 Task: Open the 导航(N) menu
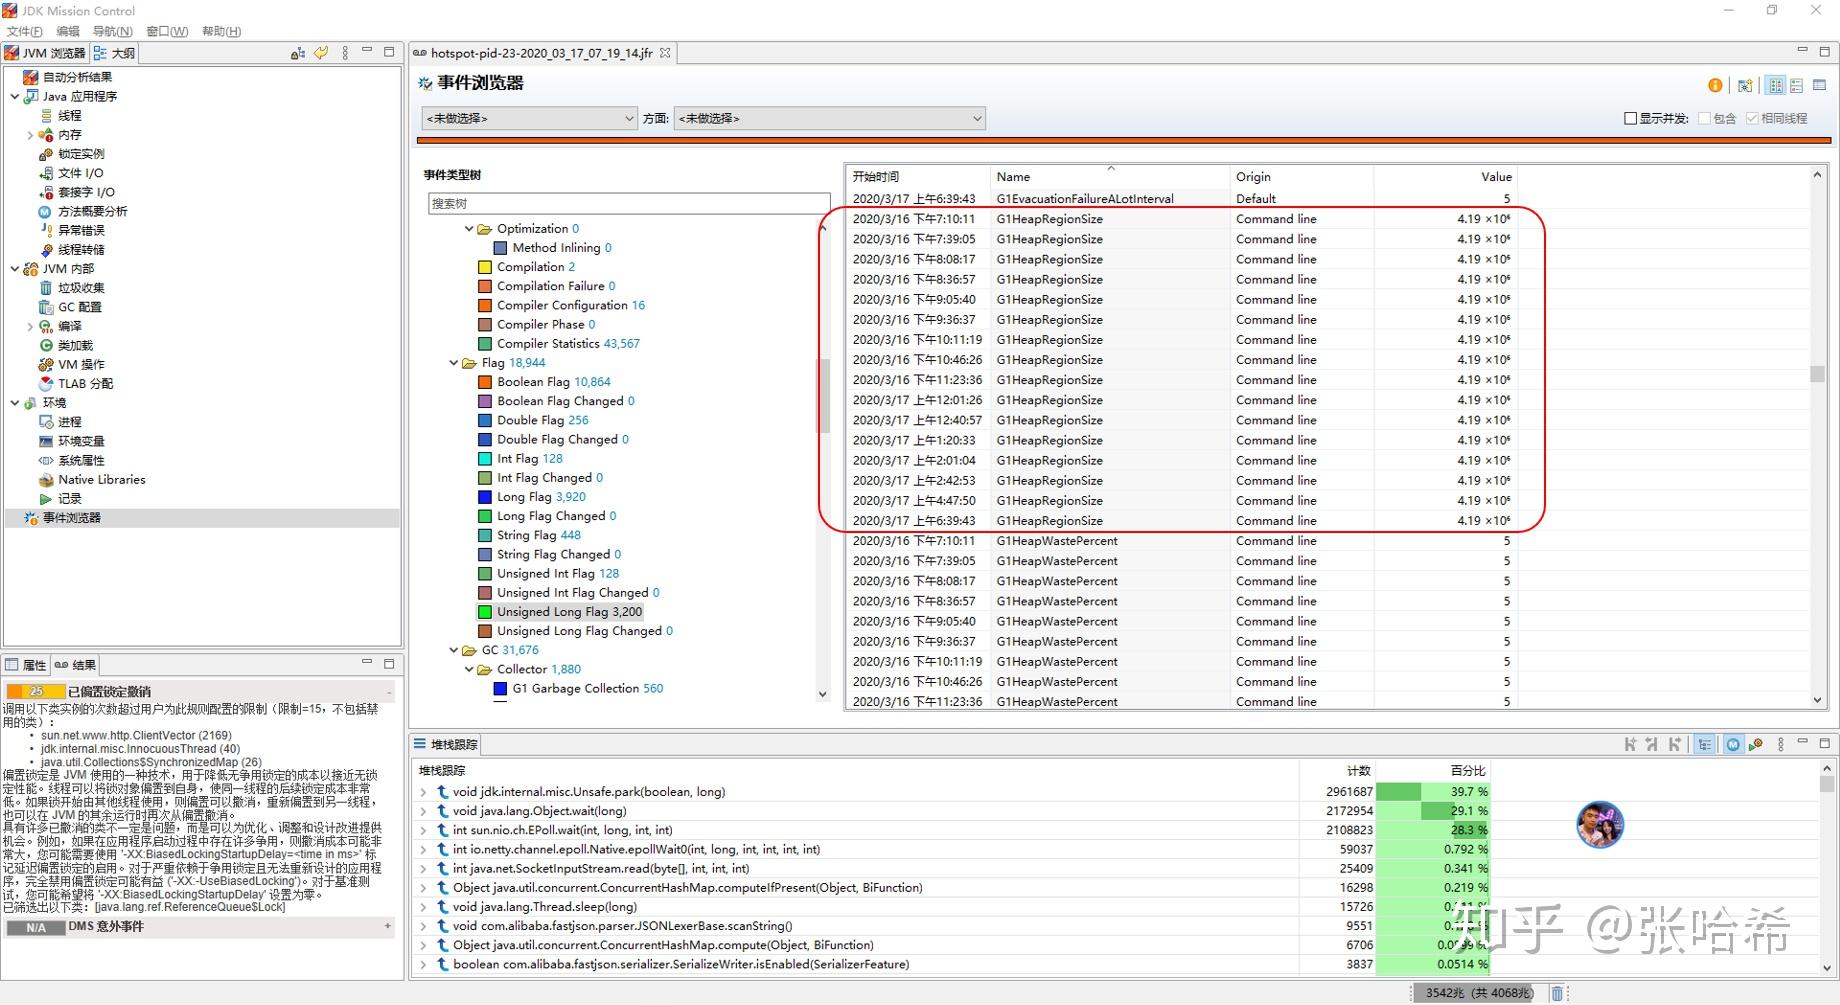click(112, 31)
